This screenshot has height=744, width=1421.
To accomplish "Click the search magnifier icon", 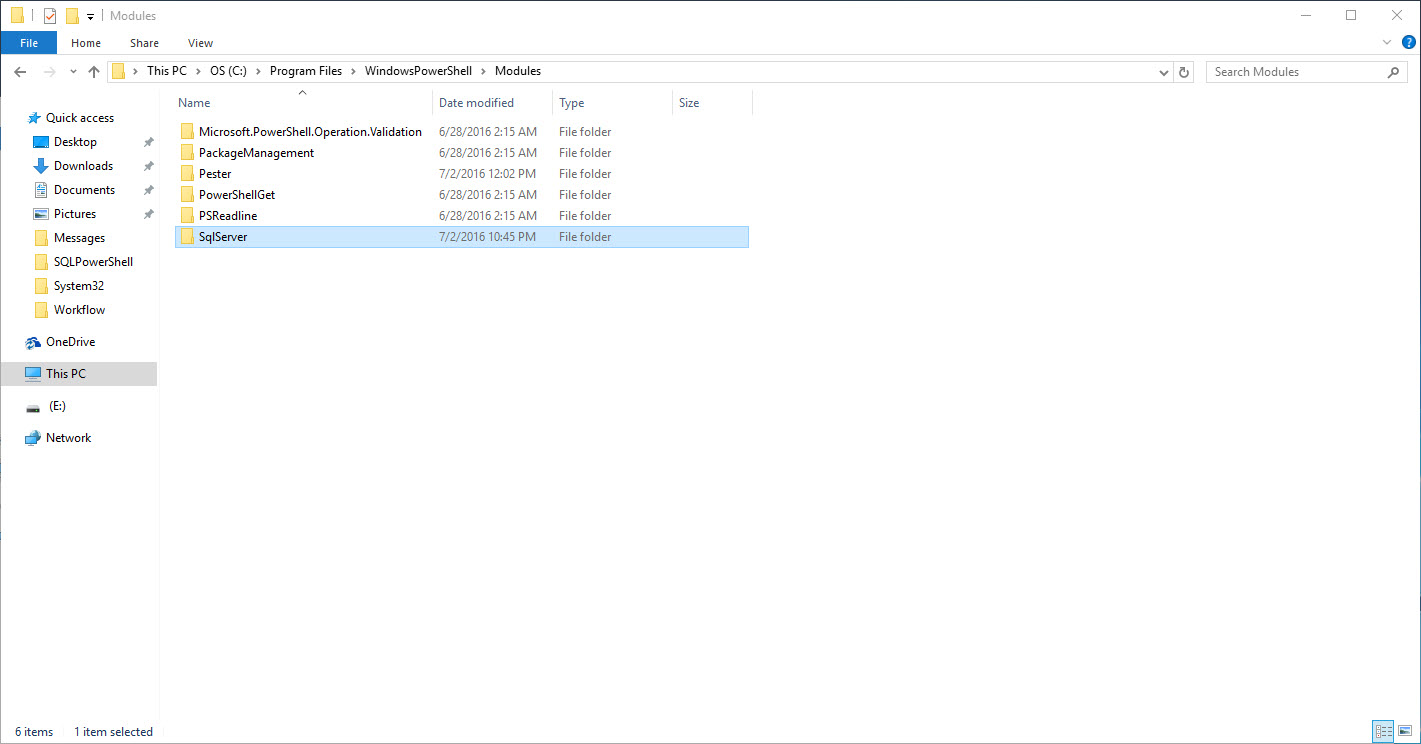I will tap(1394, 72).
